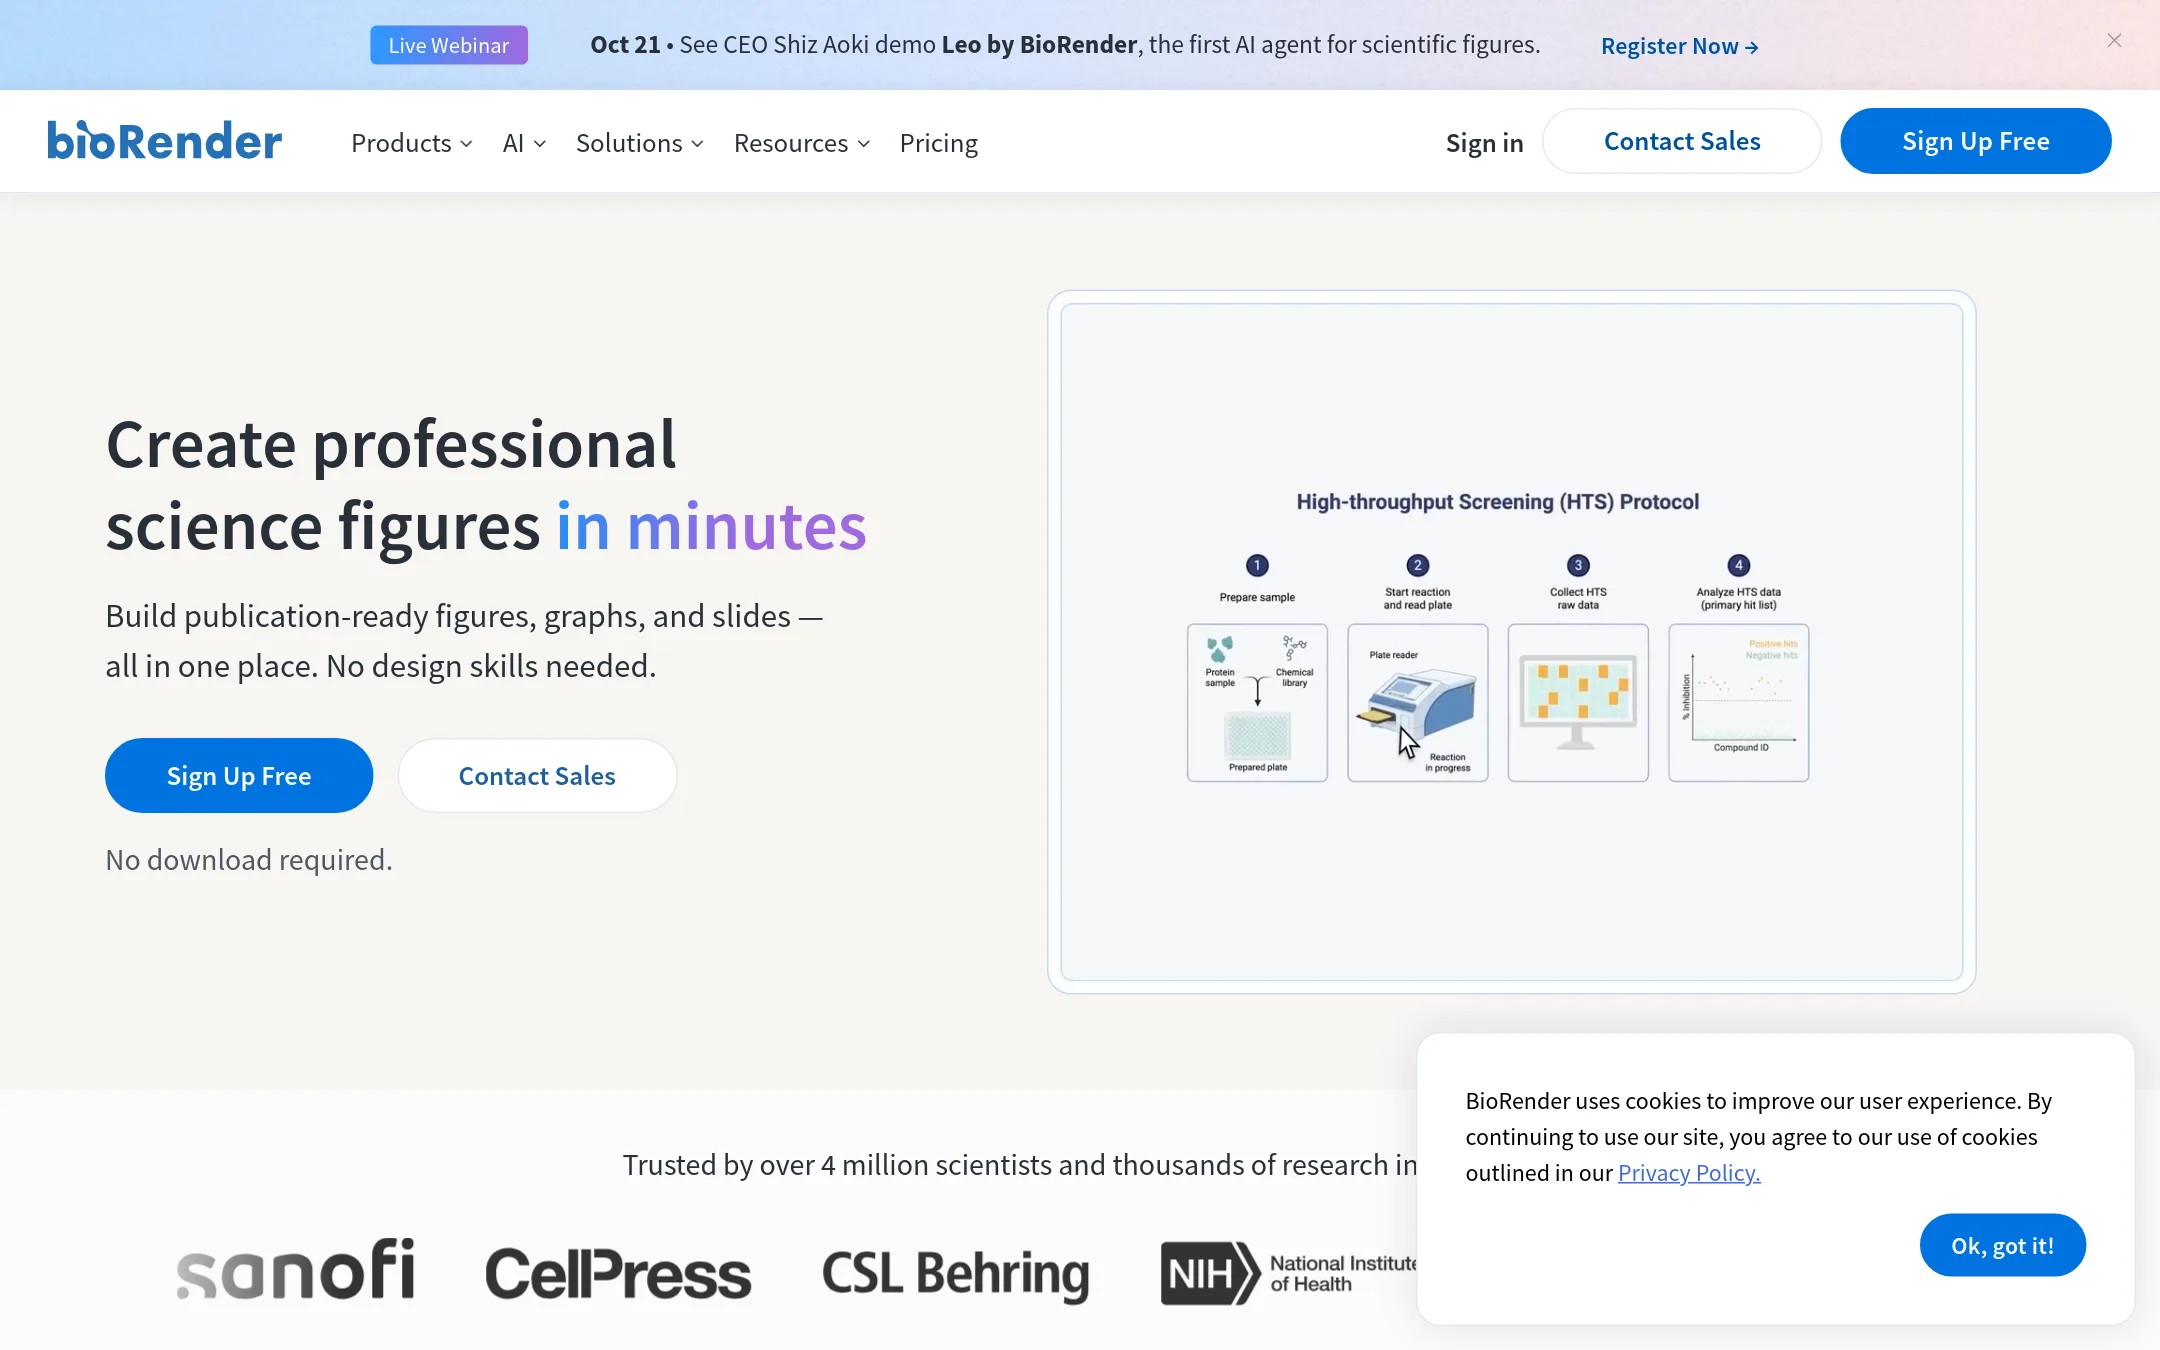Click the 'No download required.' text
The height and width of the screenshot is (1350, 2160).
pos(249,860)
